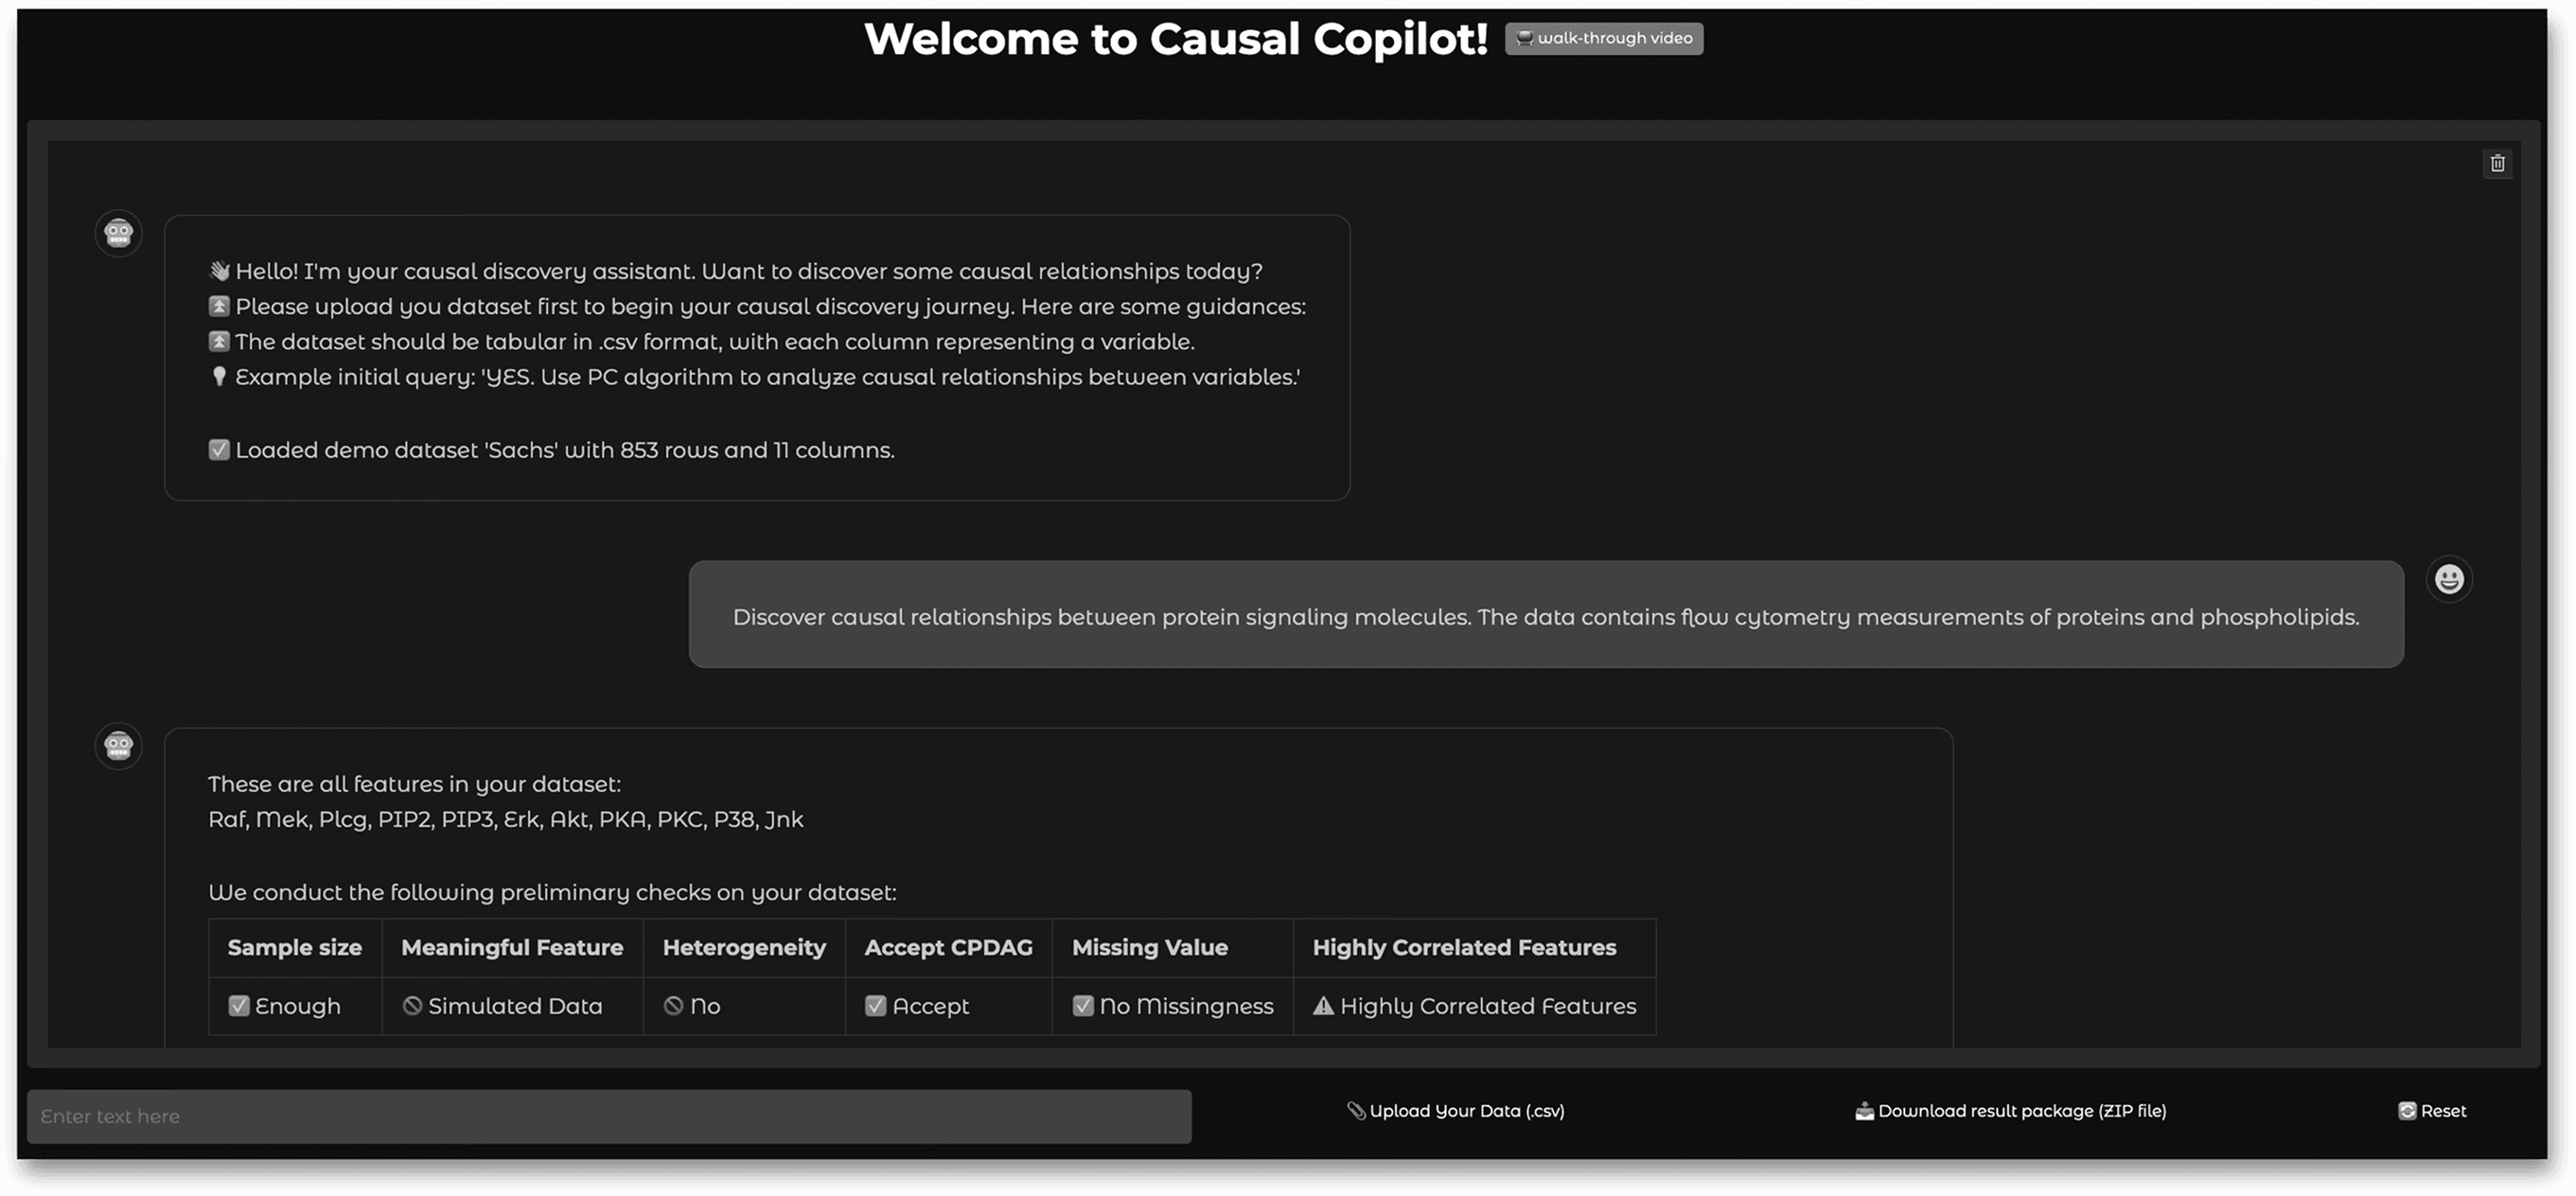
Task: Click the trash icon to clear the chat
Action: click(2497, 164)
